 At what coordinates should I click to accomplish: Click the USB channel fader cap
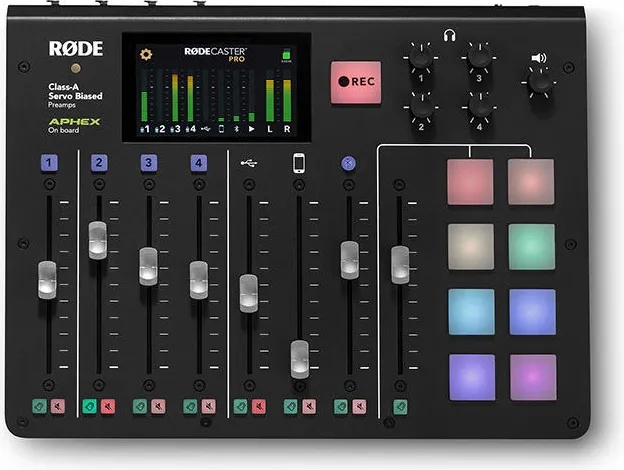[249, 293]
